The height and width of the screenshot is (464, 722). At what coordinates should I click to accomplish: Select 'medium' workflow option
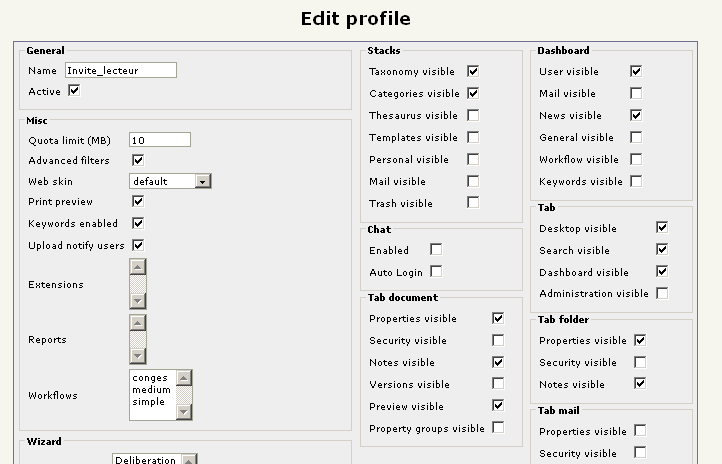[x=150, y=390]
